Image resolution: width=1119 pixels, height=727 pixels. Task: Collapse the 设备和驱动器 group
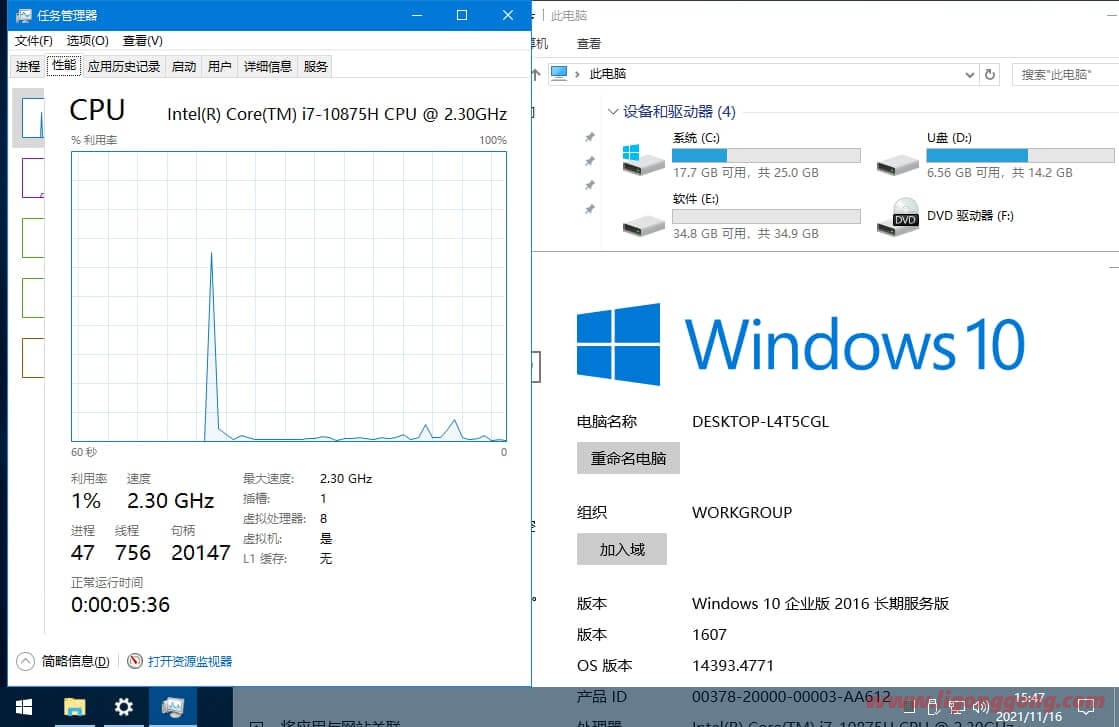point(612,112)
